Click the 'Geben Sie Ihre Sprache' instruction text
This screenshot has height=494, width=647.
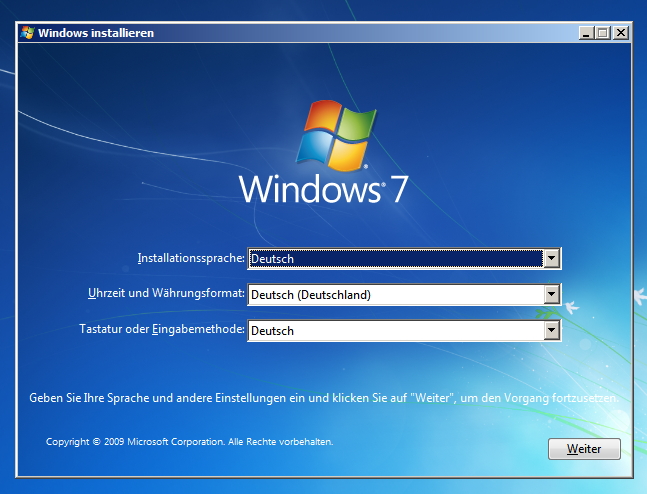click(x=324, y=398)
